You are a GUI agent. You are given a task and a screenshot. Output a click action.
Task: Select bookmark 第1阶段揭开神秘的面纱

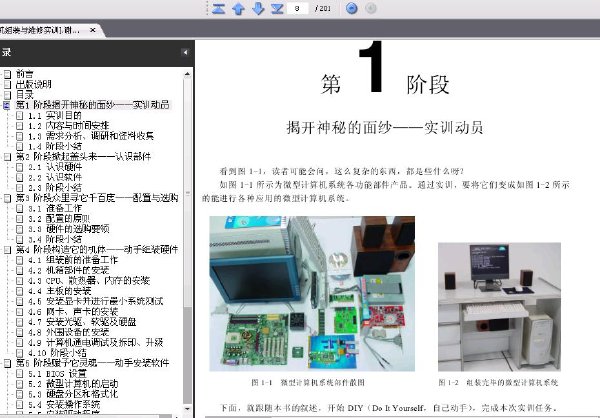[x=92, y=105]
